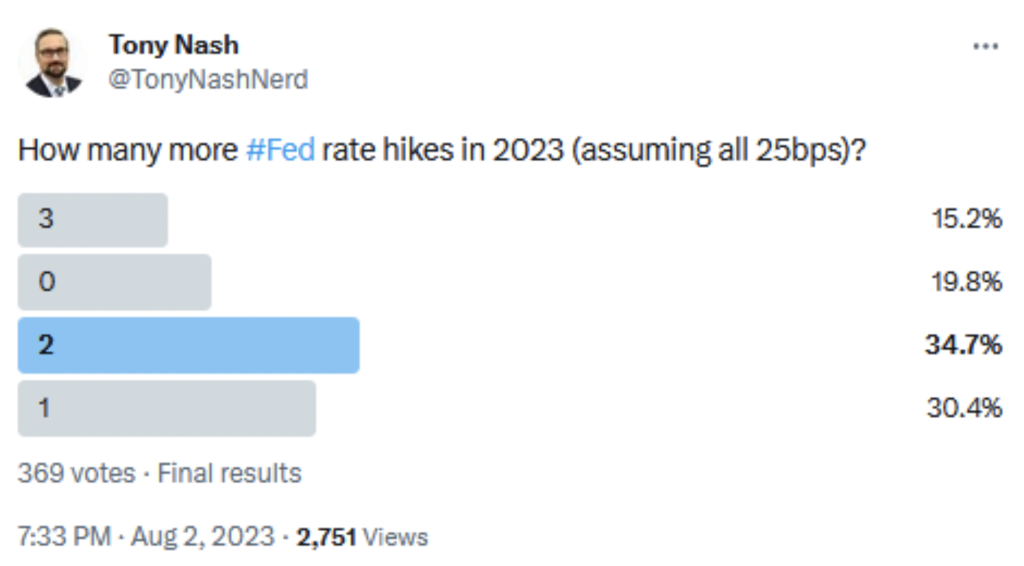
Task: Select the poll option bar labeled 1
Action: pos(167,409)
